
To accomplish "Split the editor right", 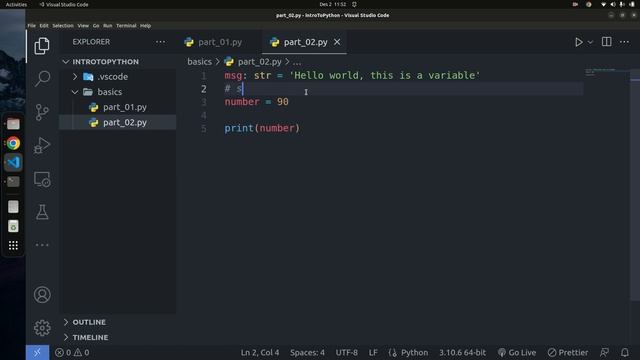I will 607,42.
